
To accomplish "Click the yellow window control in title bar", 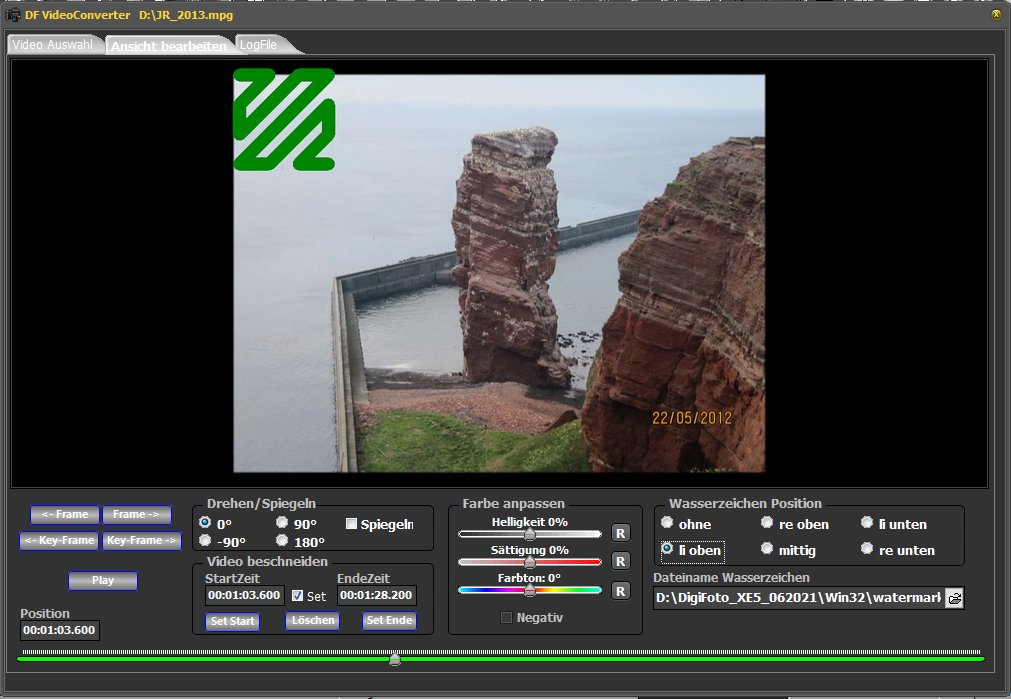I will click(995, 14).
